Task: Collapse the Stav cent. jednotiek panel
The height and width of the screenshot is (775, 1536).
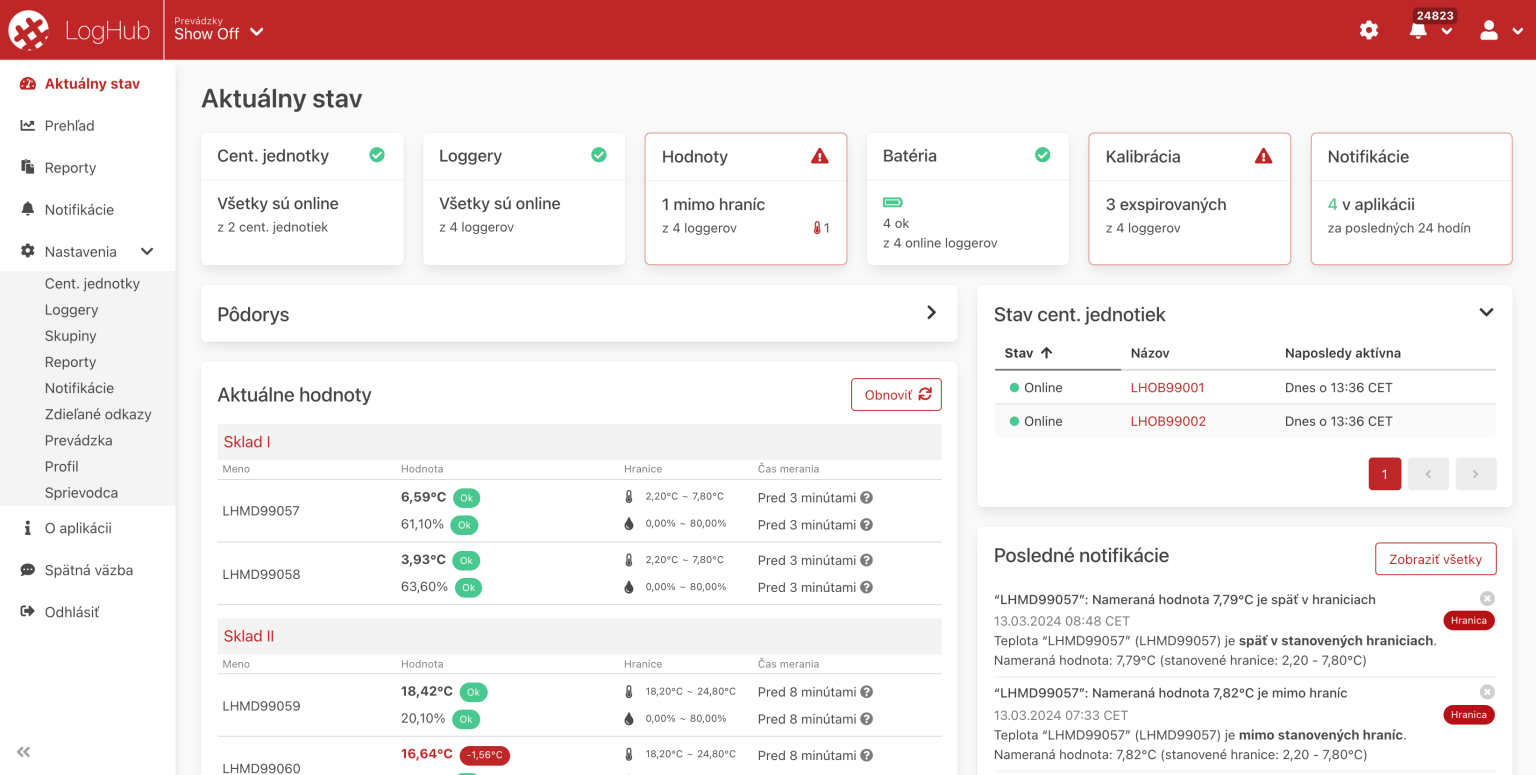Action: (x=1486, y=313)
